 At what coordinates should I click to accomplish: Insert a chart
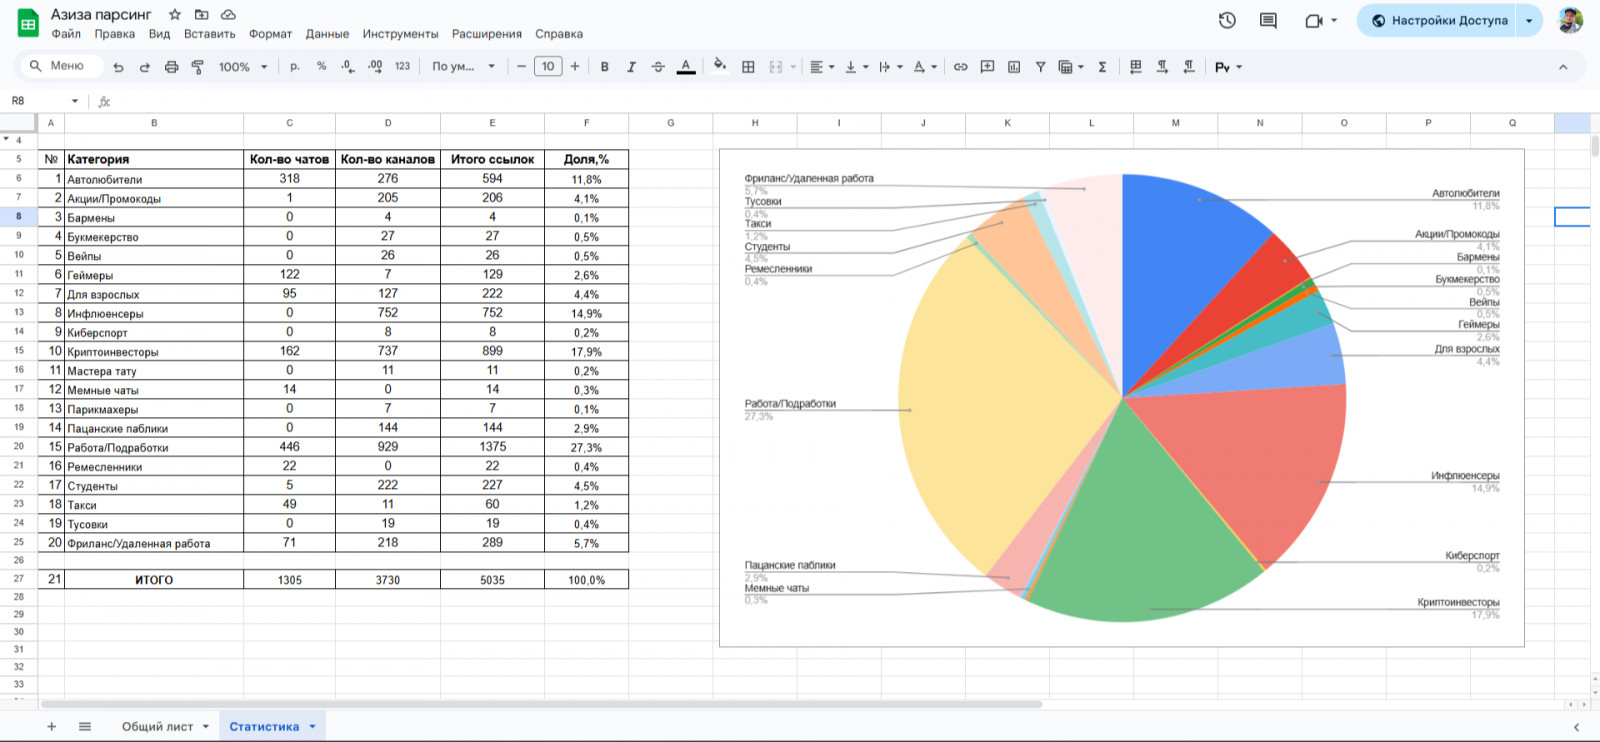[x=1014, y=67]
